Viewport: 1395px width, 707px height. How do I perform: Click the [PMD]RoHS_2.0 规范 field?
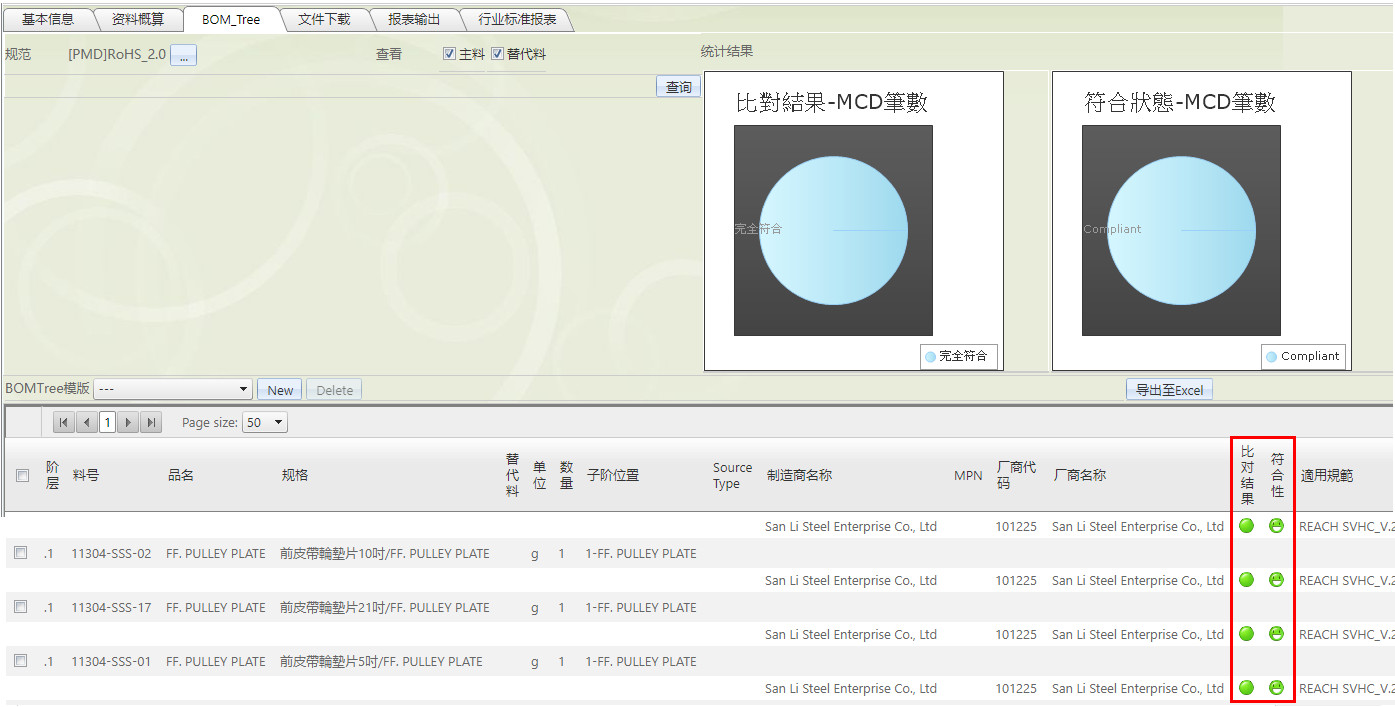pyautogui.click(x=117, y=55)
